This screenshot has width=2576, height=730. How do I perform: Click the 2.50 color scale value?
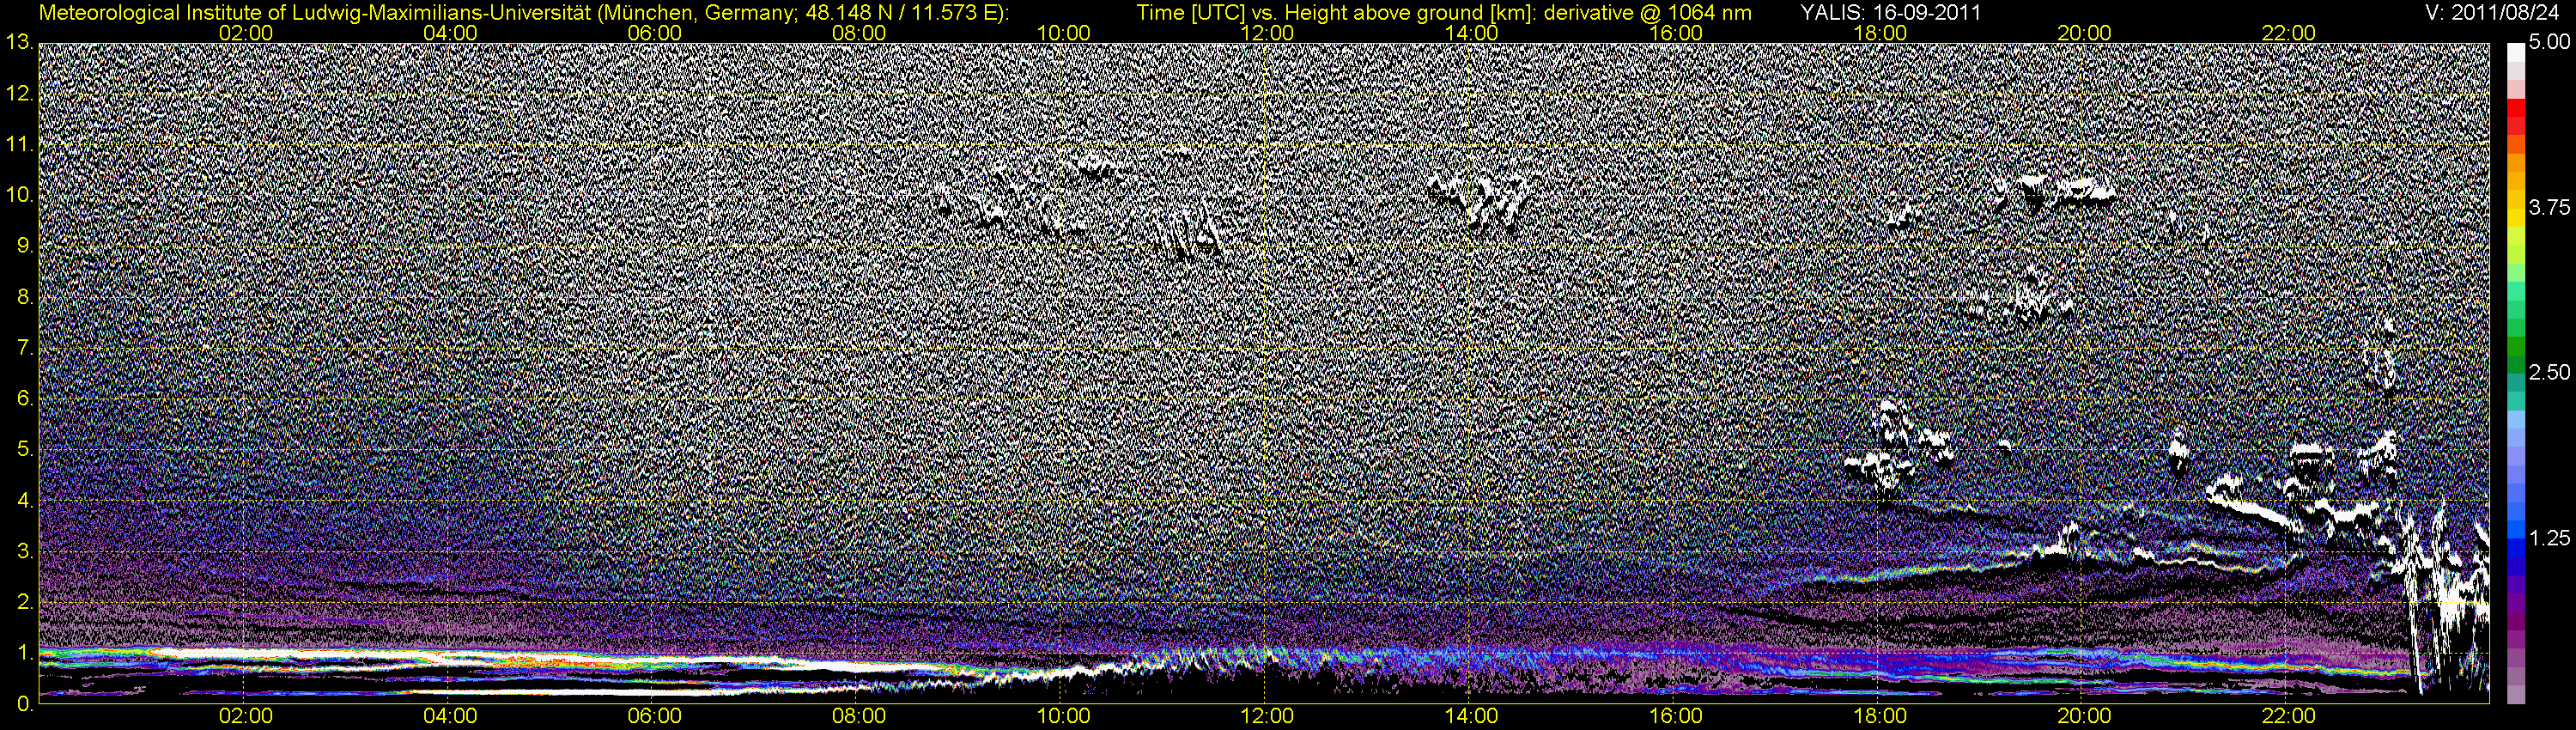pyautogui.click(x=2549, y=373)
